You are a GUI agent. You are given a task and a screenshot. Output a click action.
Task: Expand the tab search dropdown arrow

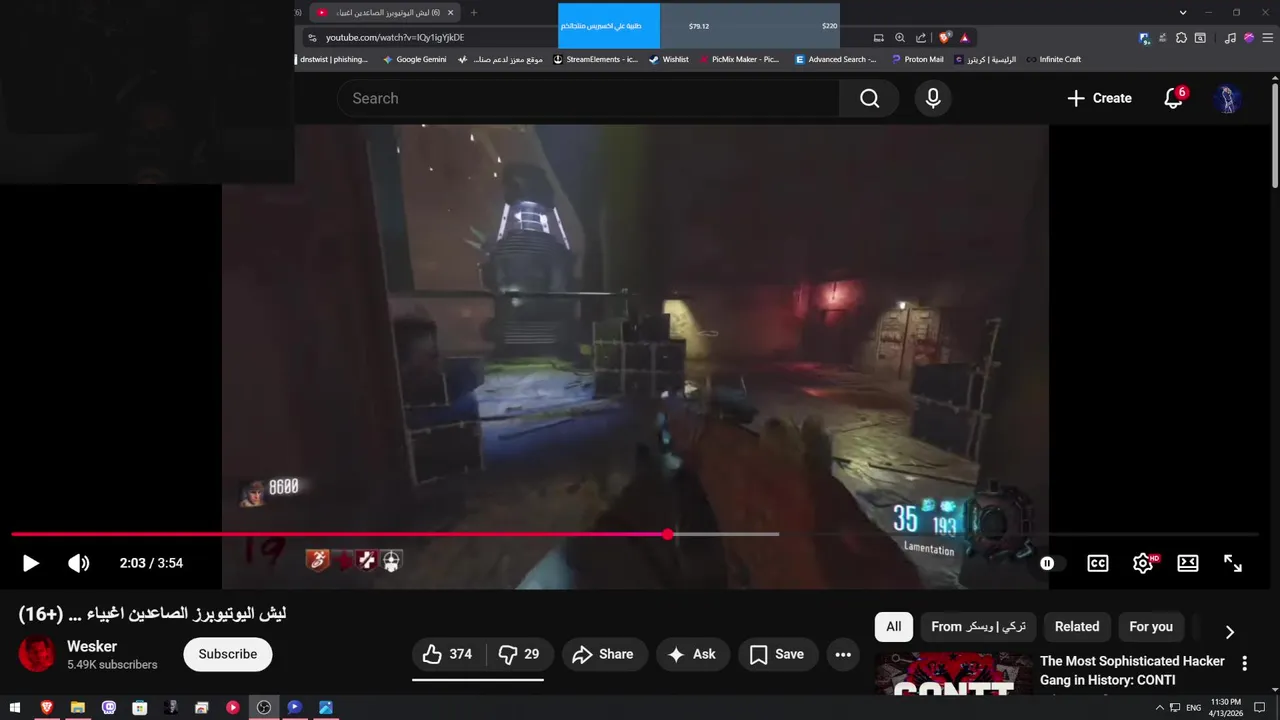coord(1183,13)
